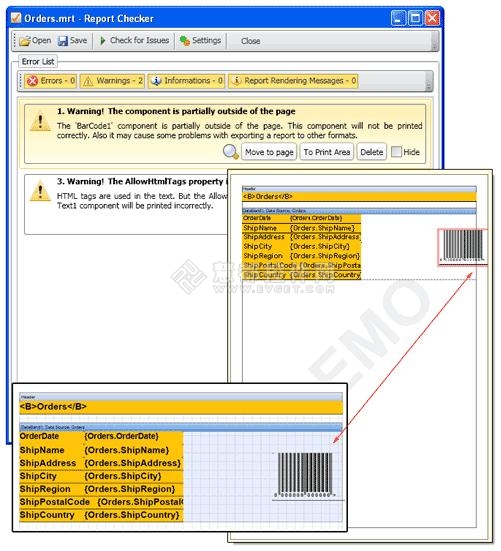The width and height of the screenshot is (501, 551).
Task: Open a report file with the Open button
Action: [35, 41]
